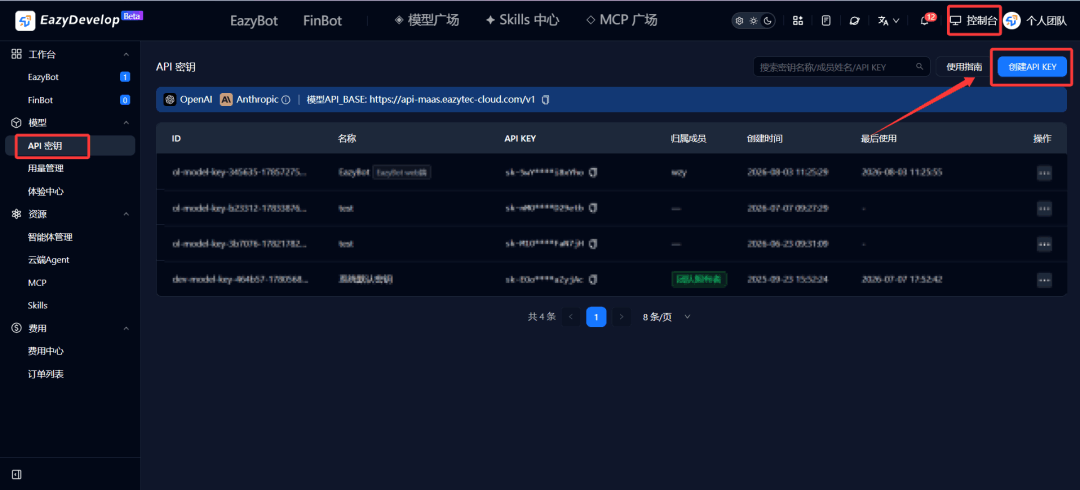Go to Skills 中心 in top navigation
The height and width of the screenshot is (490, 1080).
(521, 20)
